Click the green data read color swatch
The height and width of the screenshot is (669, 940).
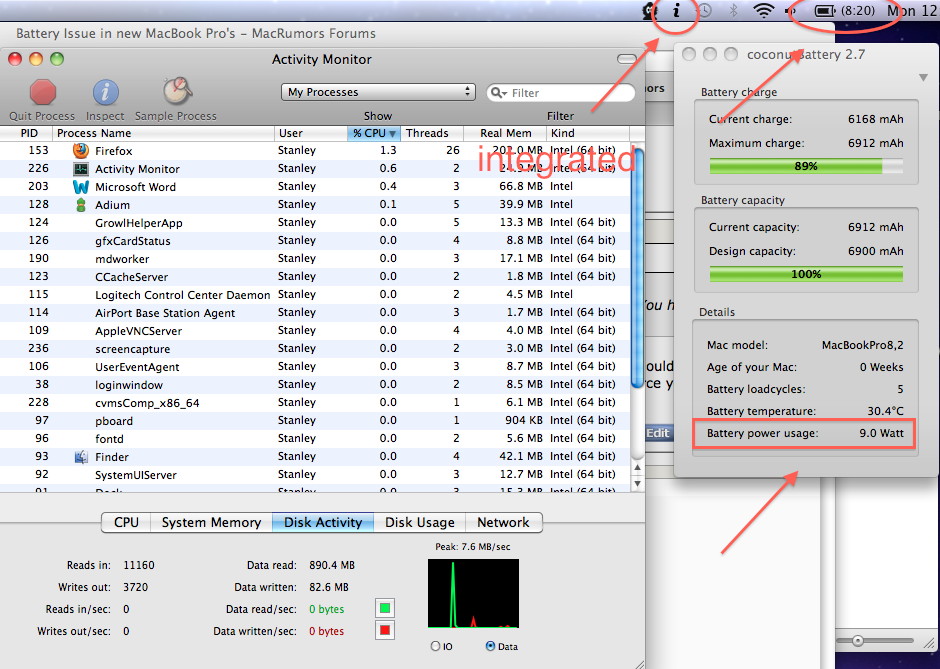[385, 608]
